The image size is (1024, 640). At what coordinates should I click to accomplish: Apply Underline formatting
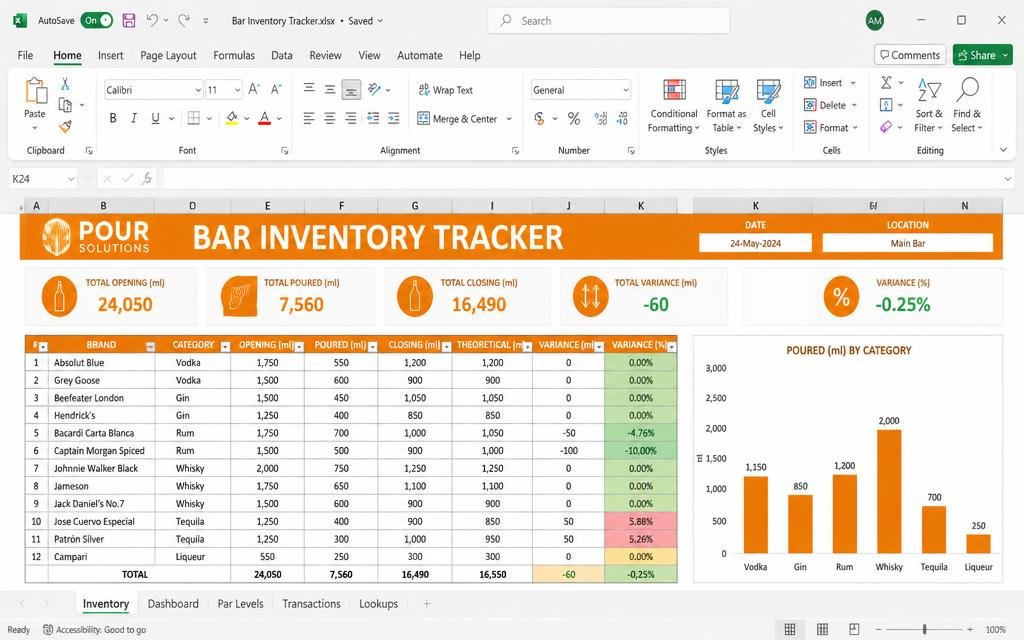click(x=155, y=118)
